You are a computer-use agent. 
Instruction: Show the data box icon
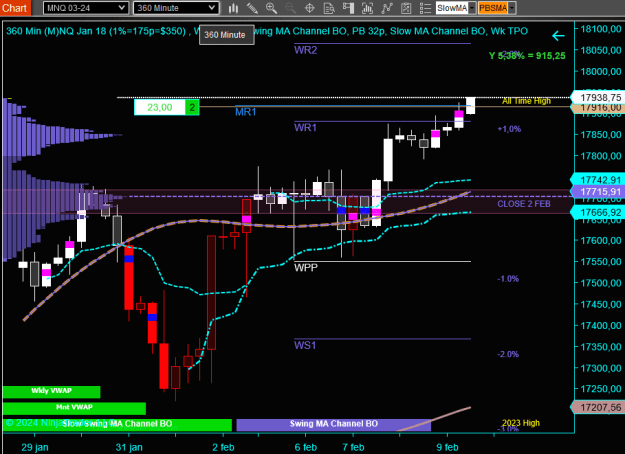(x=329, y=8)
